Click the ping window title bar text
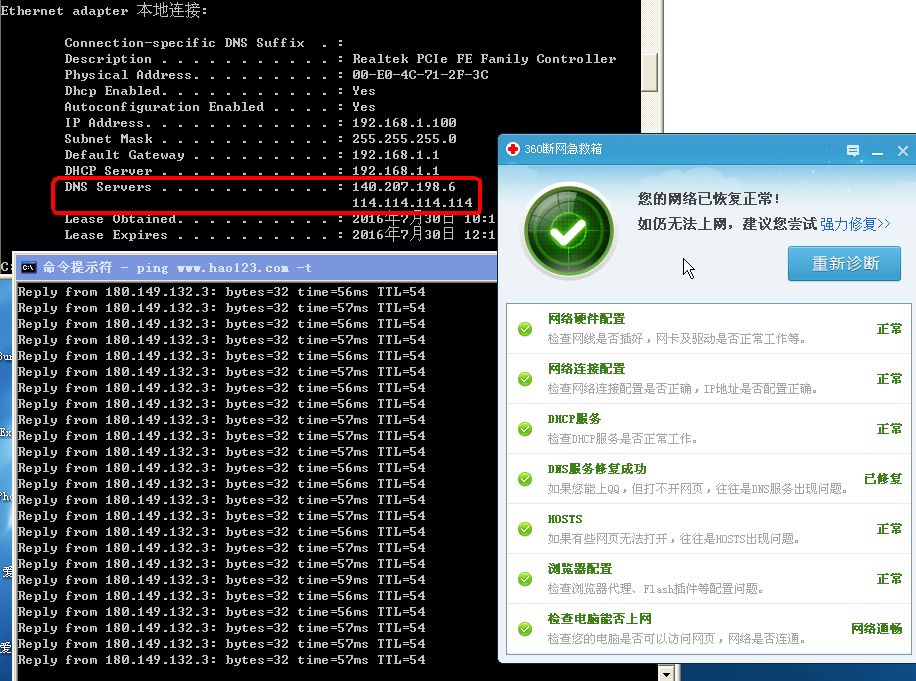The width and height of the screenshot is (916, 681). click(x=177, y=267)
